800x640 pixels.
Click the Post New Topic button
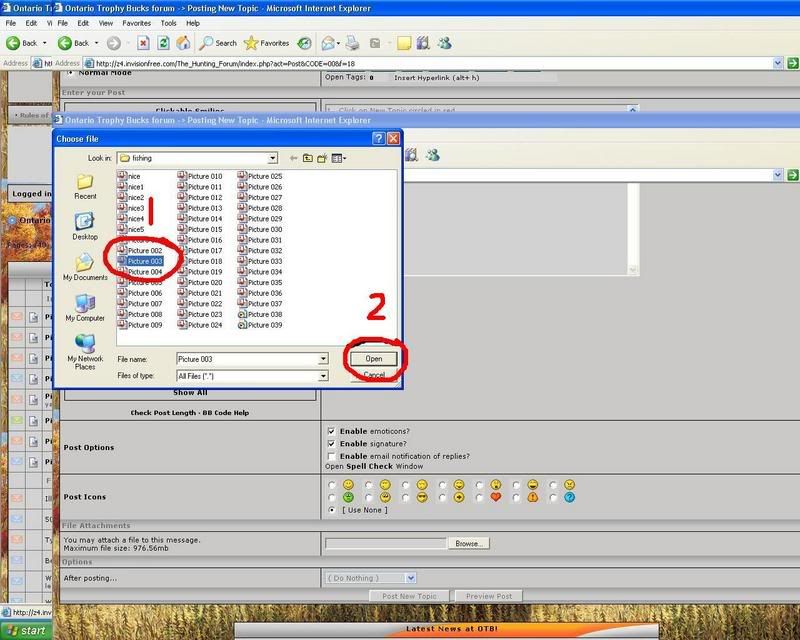(x=409, y=596)
